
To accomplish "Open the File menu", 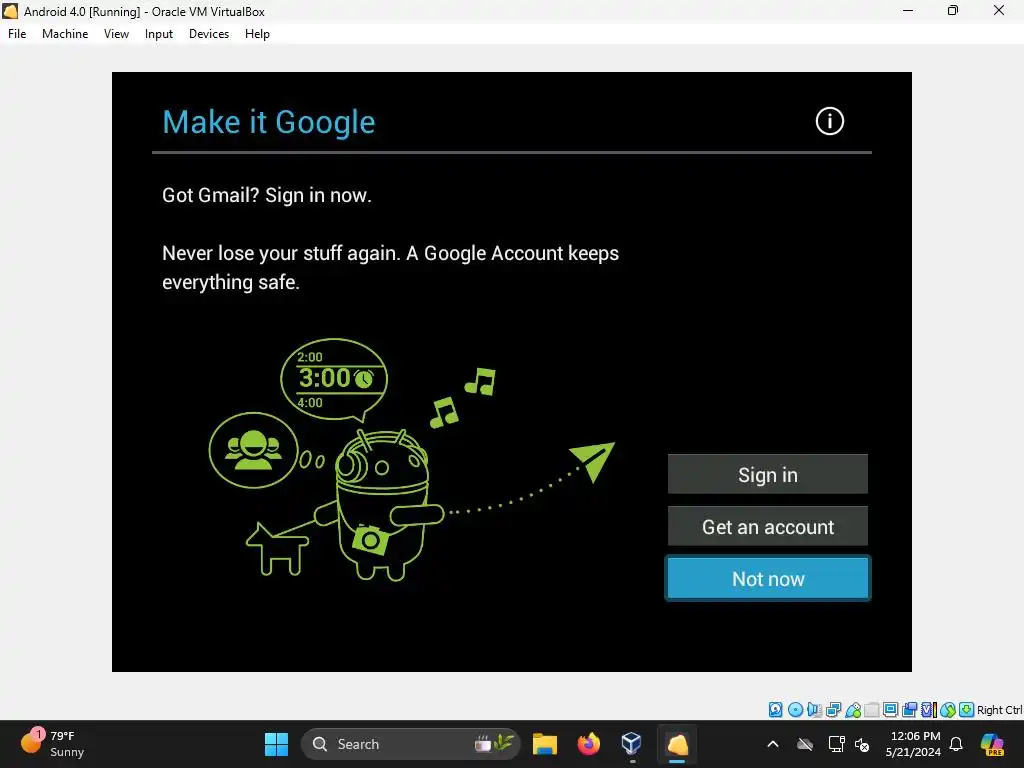I will [x=17, y=34].
